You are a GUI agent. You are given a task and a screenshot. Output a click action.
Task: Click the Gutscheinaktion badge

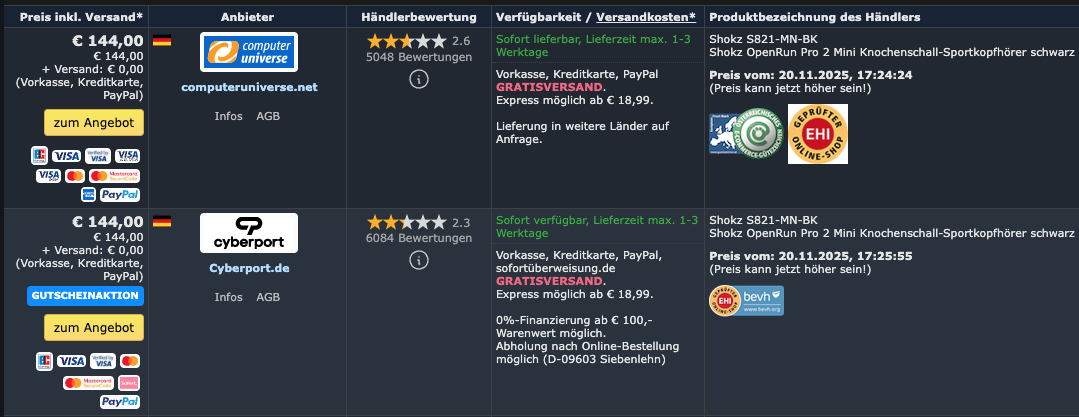coord(86,296)
